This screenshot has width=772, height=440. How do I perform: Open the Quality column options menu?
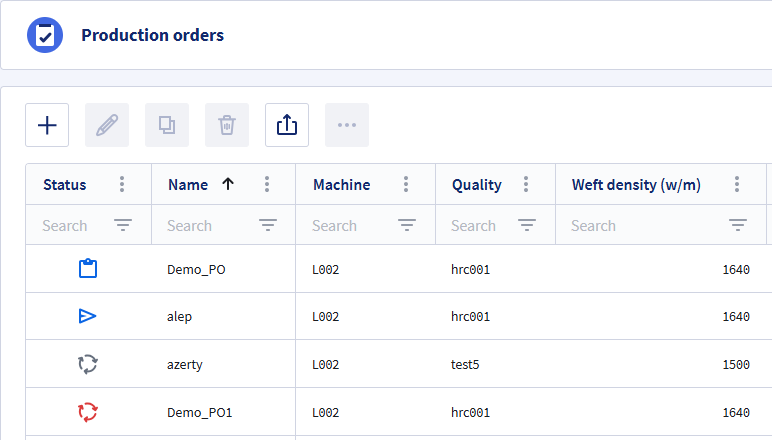[x=526, y=185]
